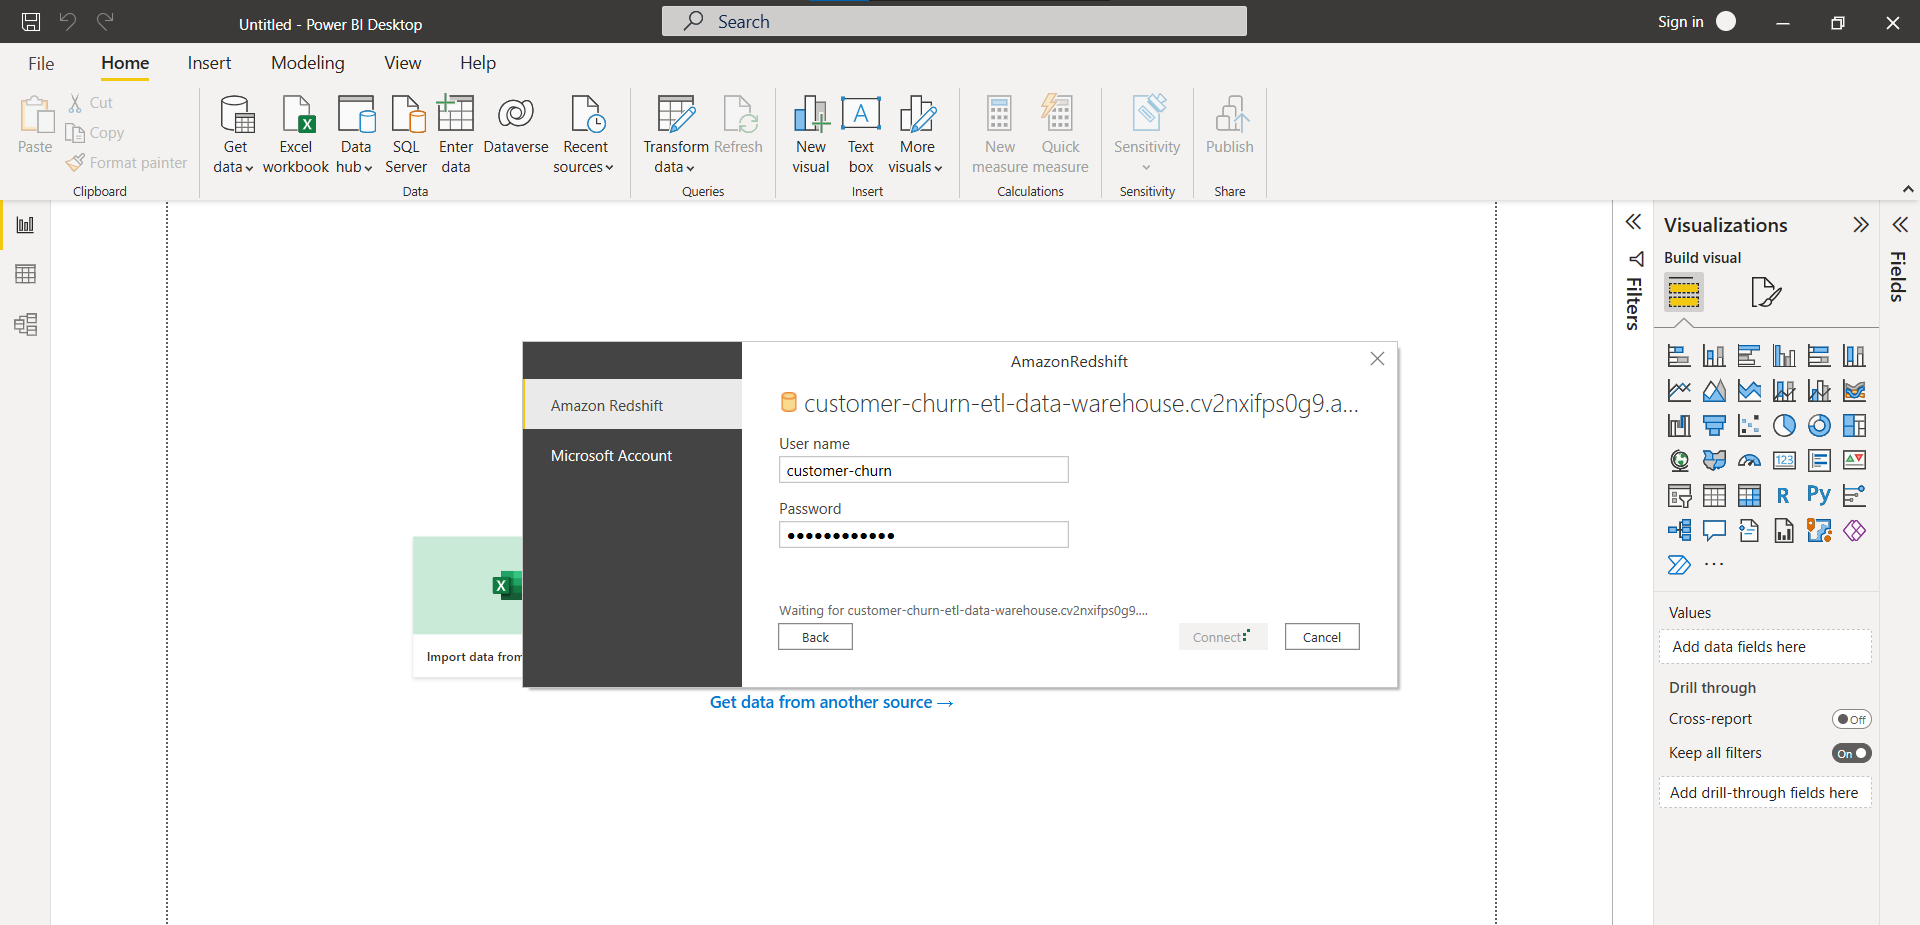This screenshot has height=925, width=1920.
Task: Select the Treemap visual
Action: (1854, 426)
